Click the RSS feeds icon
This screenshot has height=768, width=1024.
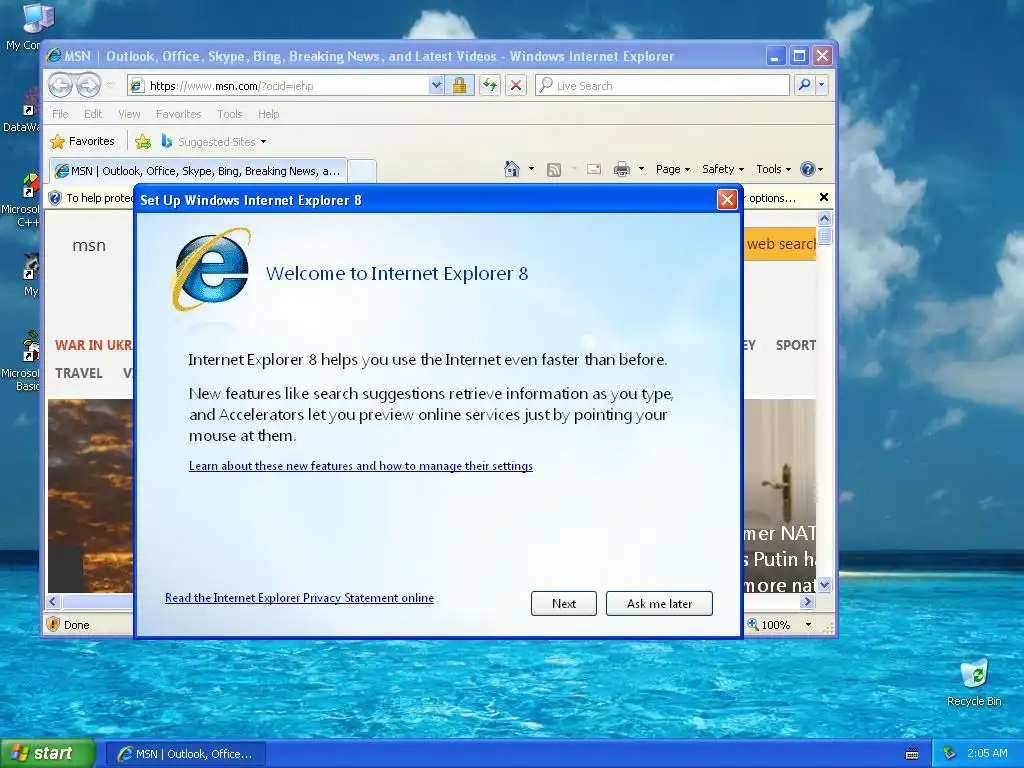(x=554, y=170)
